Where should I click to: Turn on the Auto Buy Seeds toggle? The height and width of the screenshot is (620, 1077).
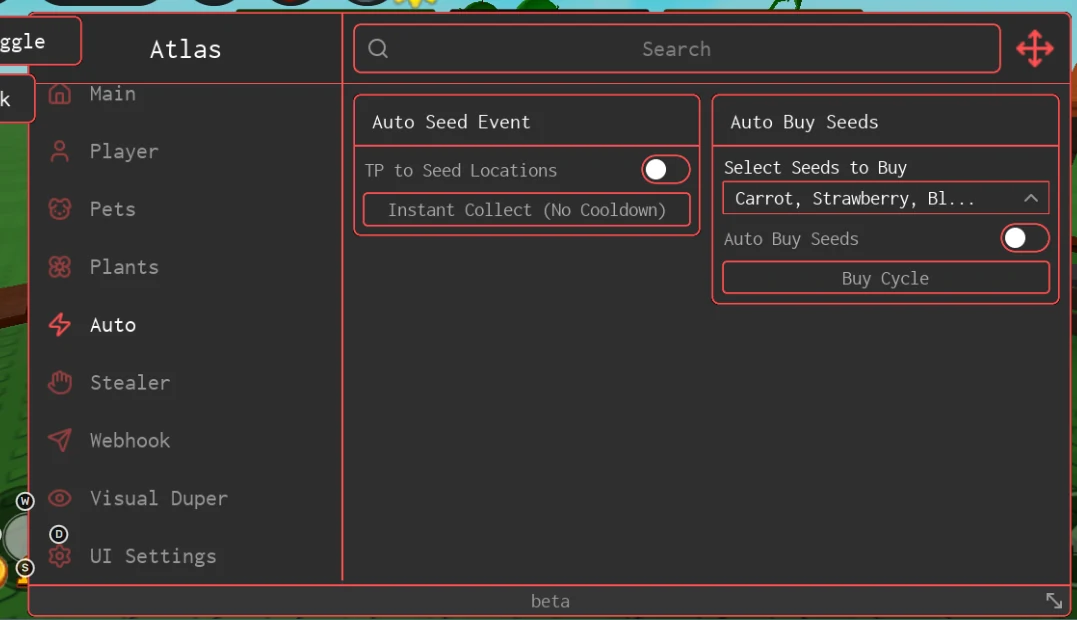coord(1025,238)
